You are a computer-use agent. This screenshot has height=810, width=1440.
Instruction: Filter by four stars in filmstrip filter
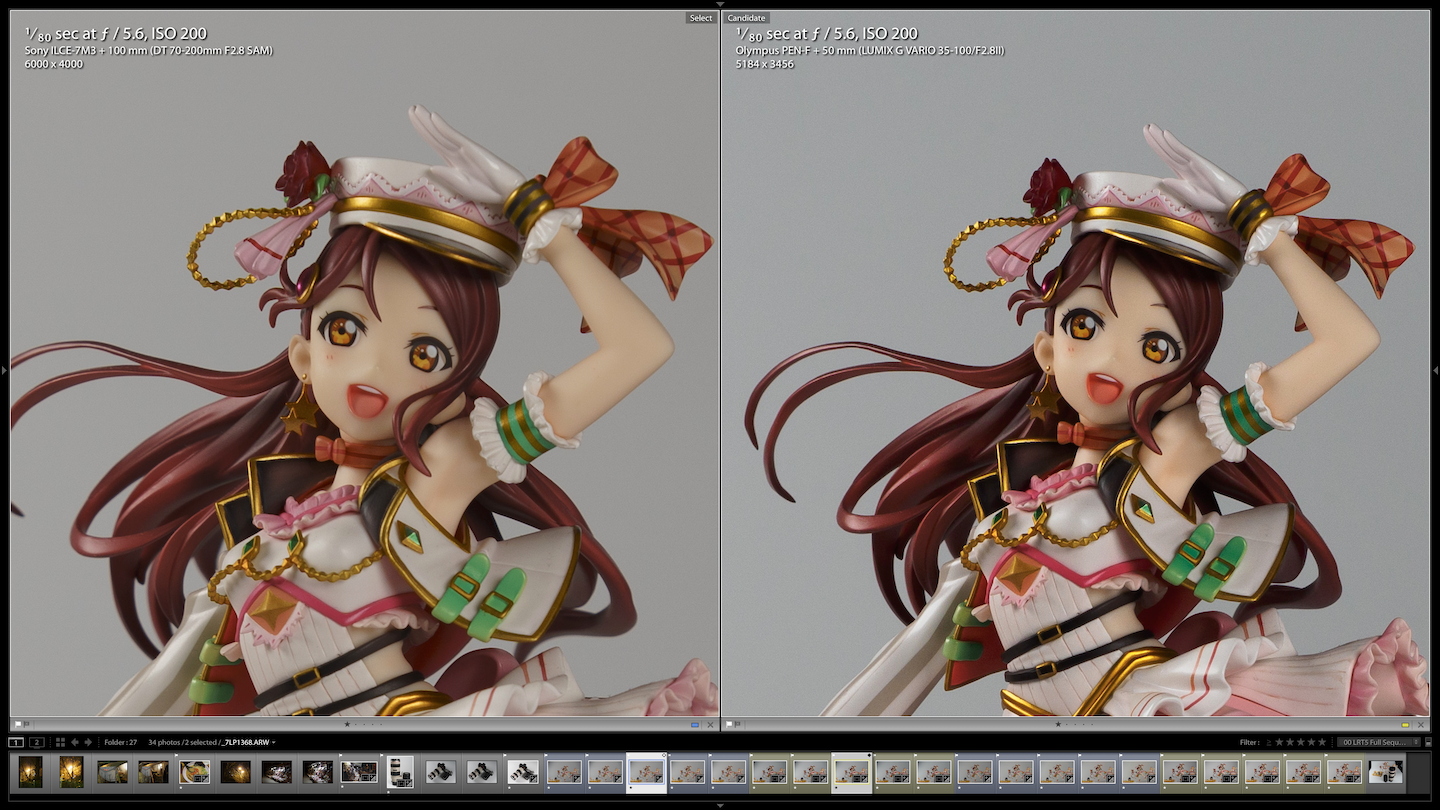click(x=1312, y=742)
